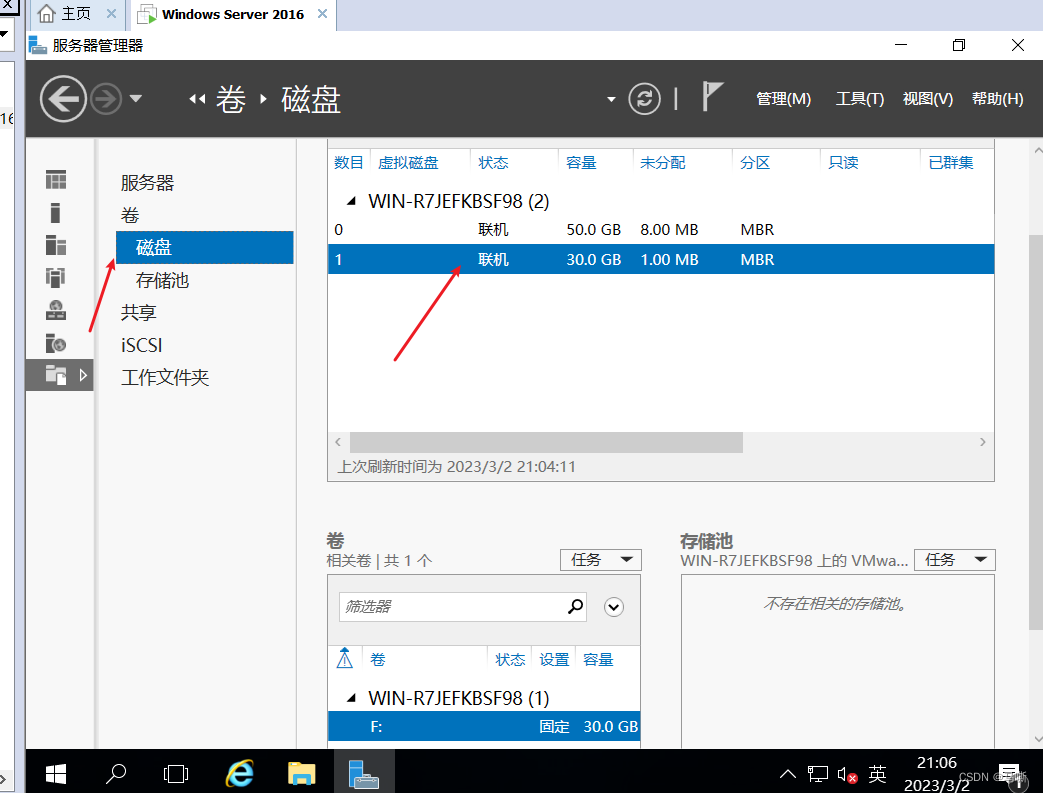Click the breadcrumb double-arrow before 卷
The width and height of the screenshot is (1043, 793).
(197, 99)
